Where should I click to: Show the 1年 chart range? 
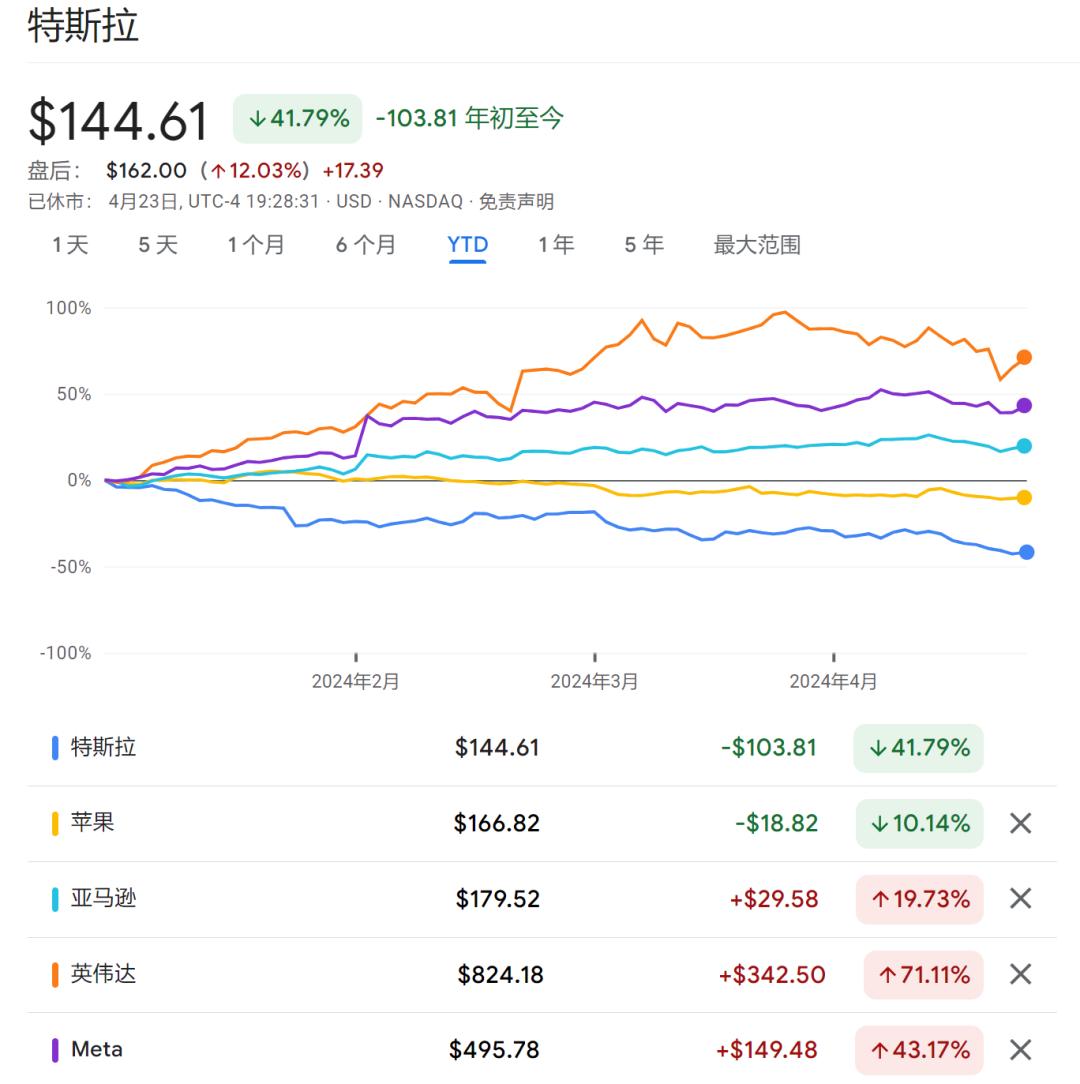tap(557, 245)
